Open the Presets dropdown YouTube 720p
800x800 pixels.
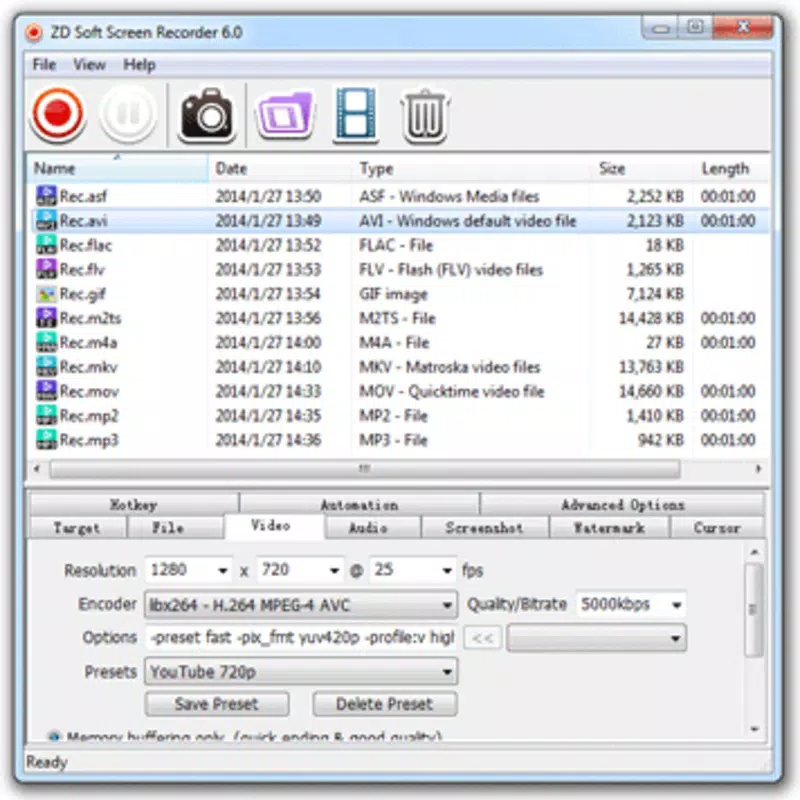pyautogui.click(x=301, y=671)
